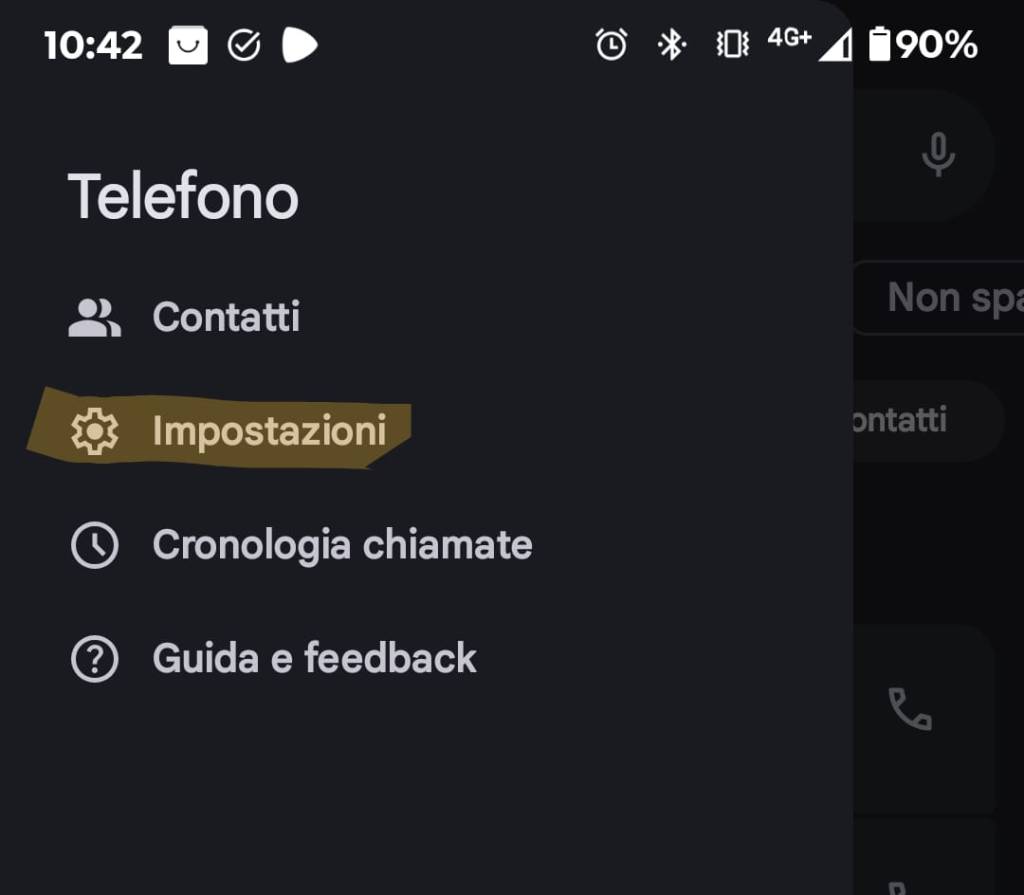Tap the alarm clock status icon
The width and height of the screenshot is (1024, 895).
pyautogui.click(x=611, y=45)
